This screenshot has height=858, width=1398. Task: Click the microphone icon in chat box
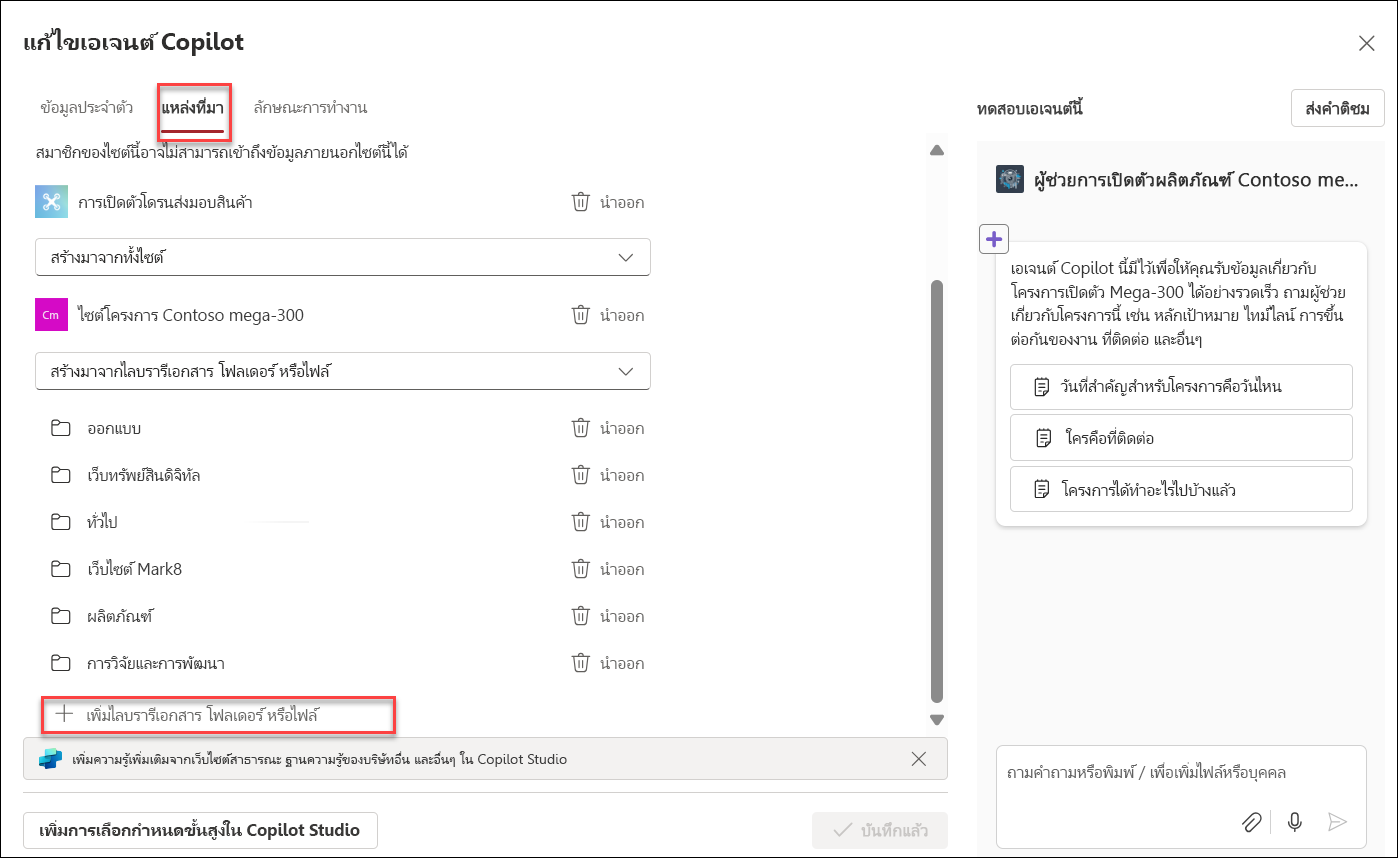(1295, 822)
